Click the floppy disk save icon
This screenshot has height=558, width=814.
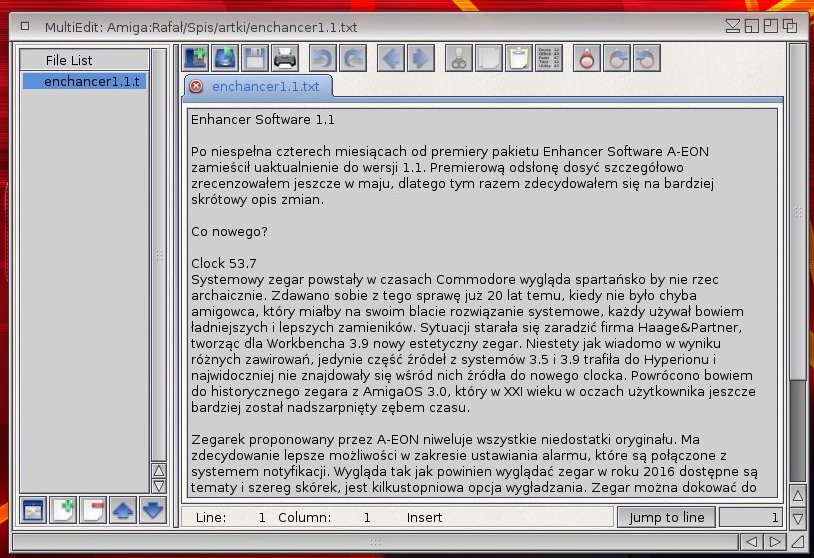click(x=255, y=58)
